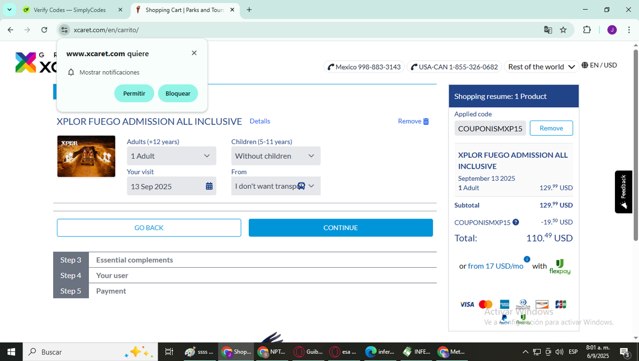Open the Adults quantity dropdown
The height and width of the screenshot is (361, 639).
pyautogui.click(x=171, y=156)
